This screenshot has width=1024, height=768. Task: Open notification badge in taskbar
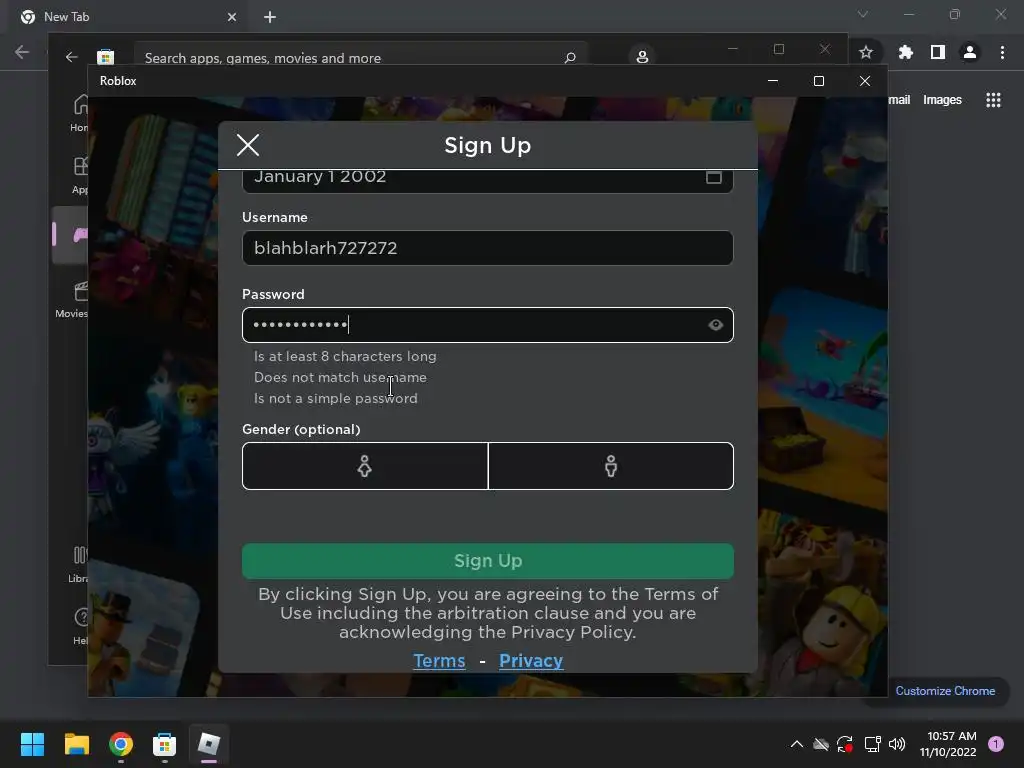click(996, 744)
